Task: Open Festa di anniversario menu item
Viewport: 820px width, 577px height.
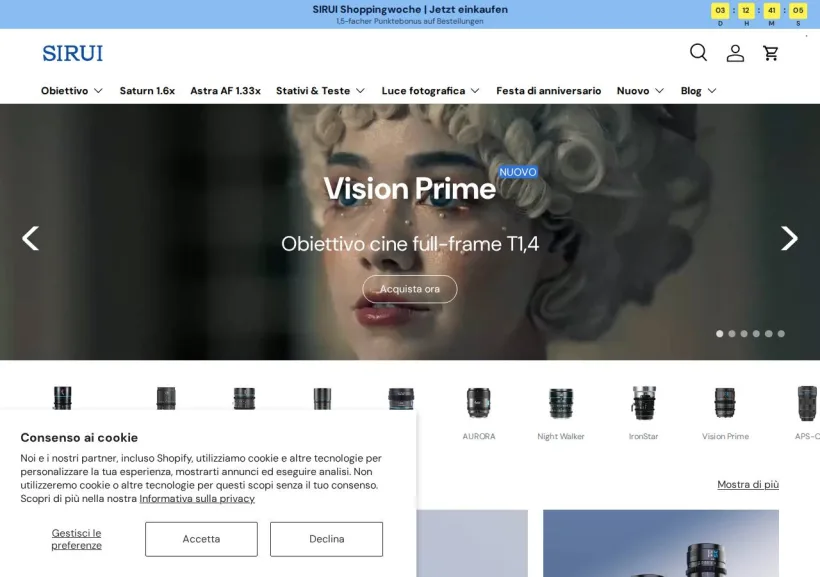Action: [x=549, y=91]
